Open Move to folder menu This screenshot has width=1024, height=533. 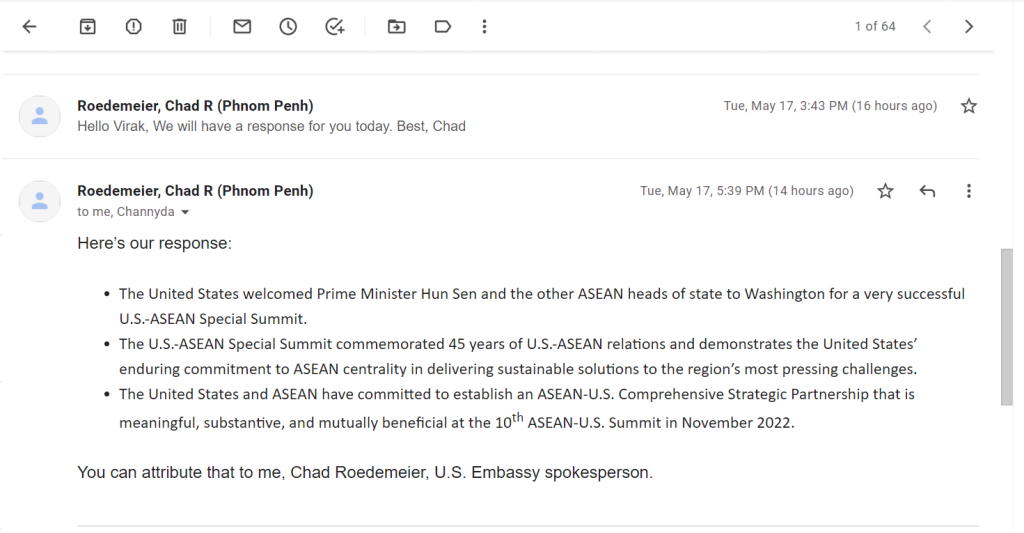396,27
